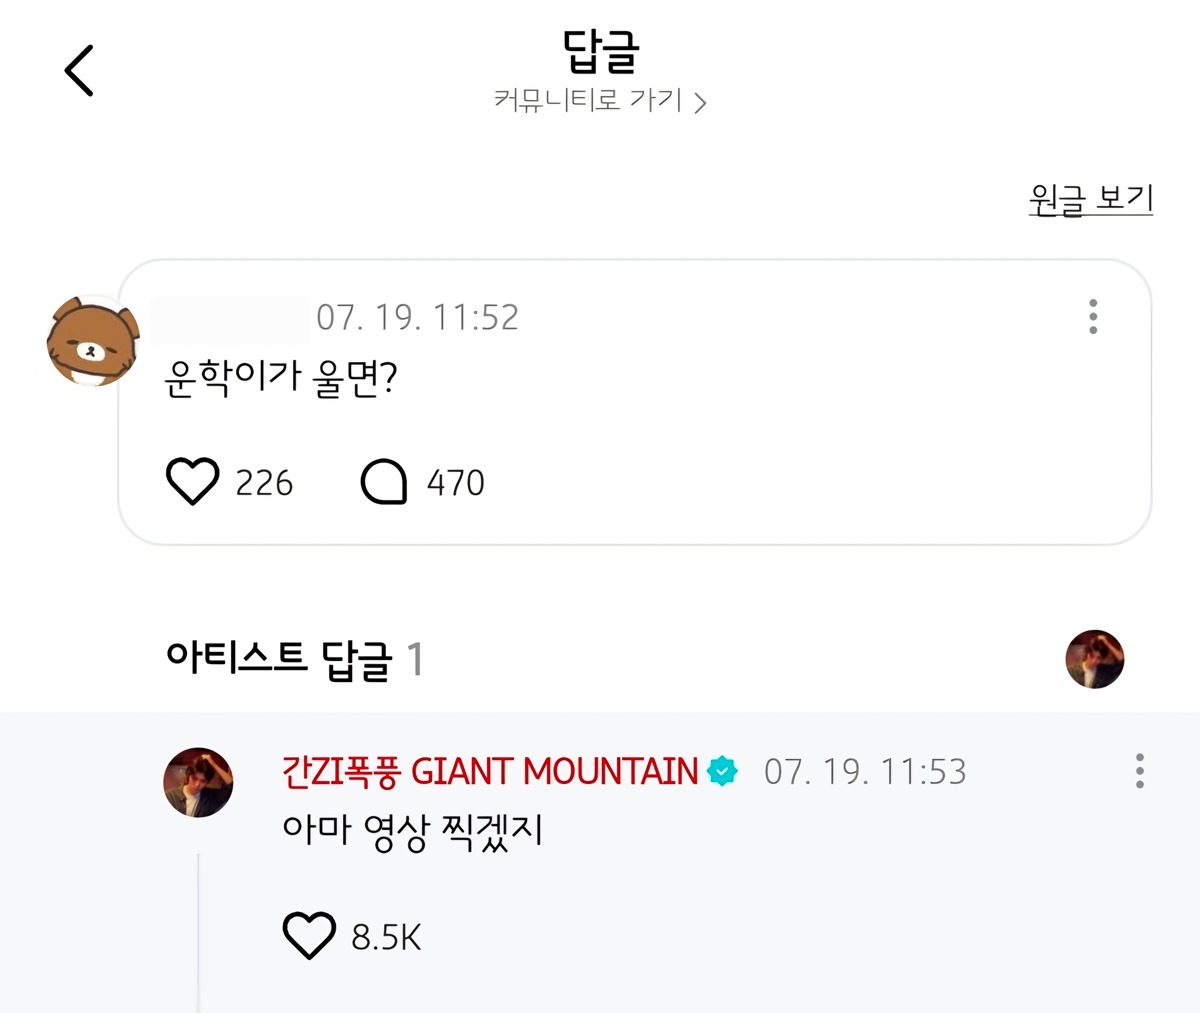Click the 470 reply count
Image resolution: width=1200 pixels, height=1022 pixels.
456,483
